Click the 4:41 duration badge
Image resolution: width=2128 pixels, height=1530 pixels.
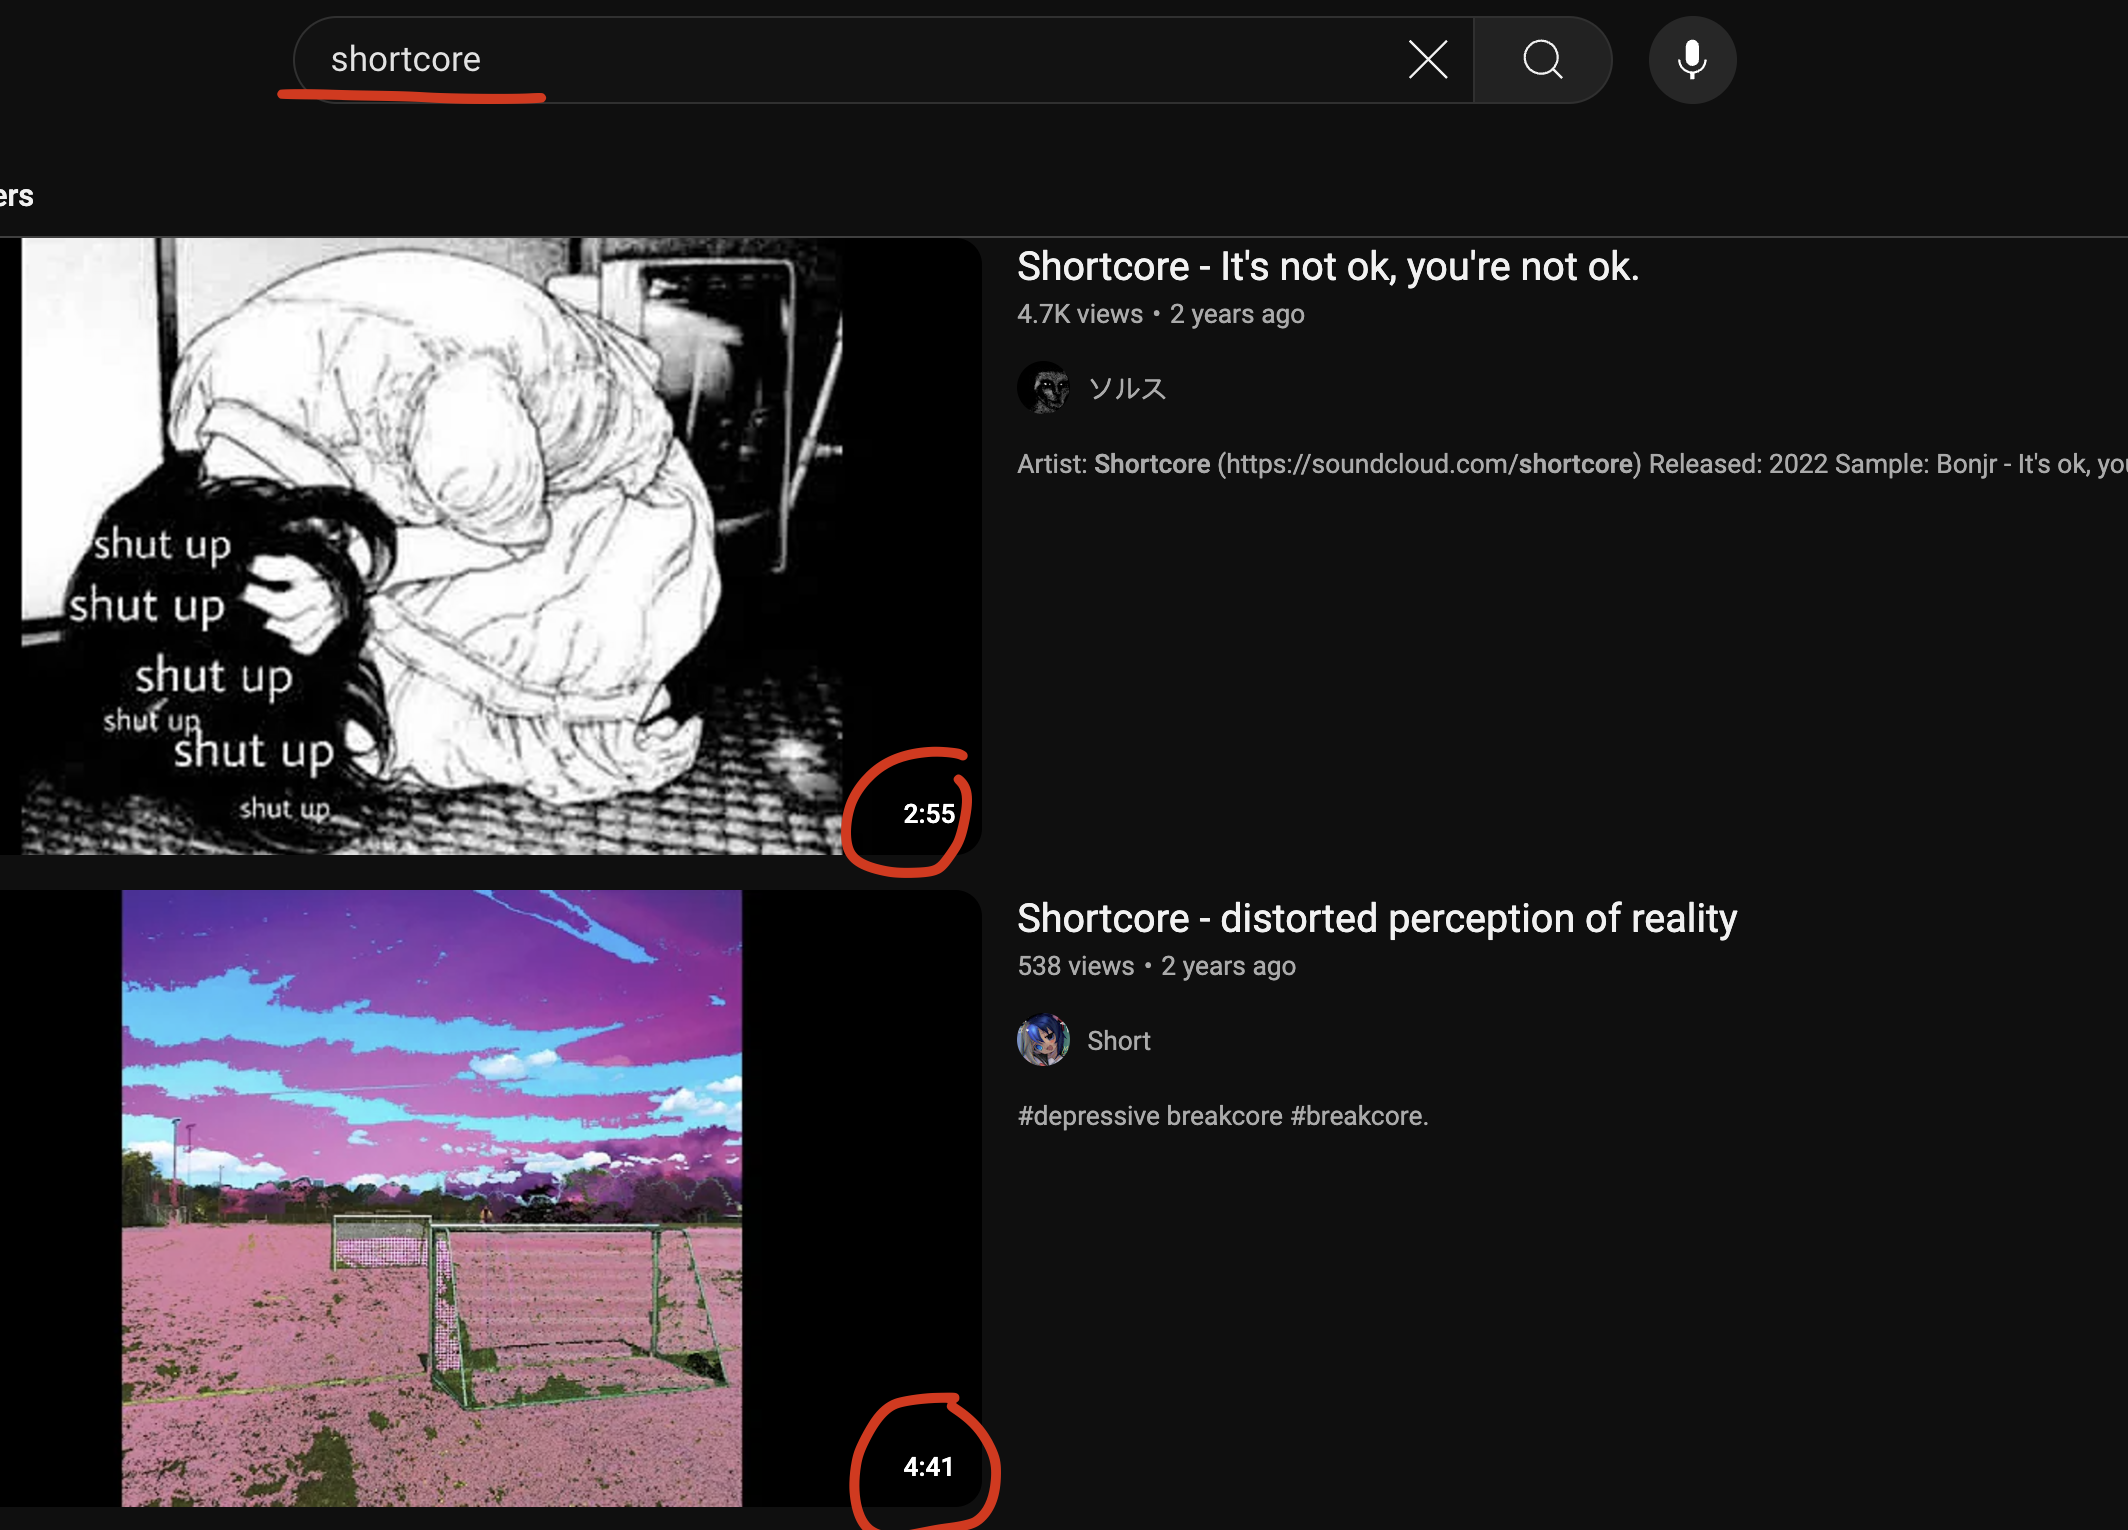pos(928,1466)
